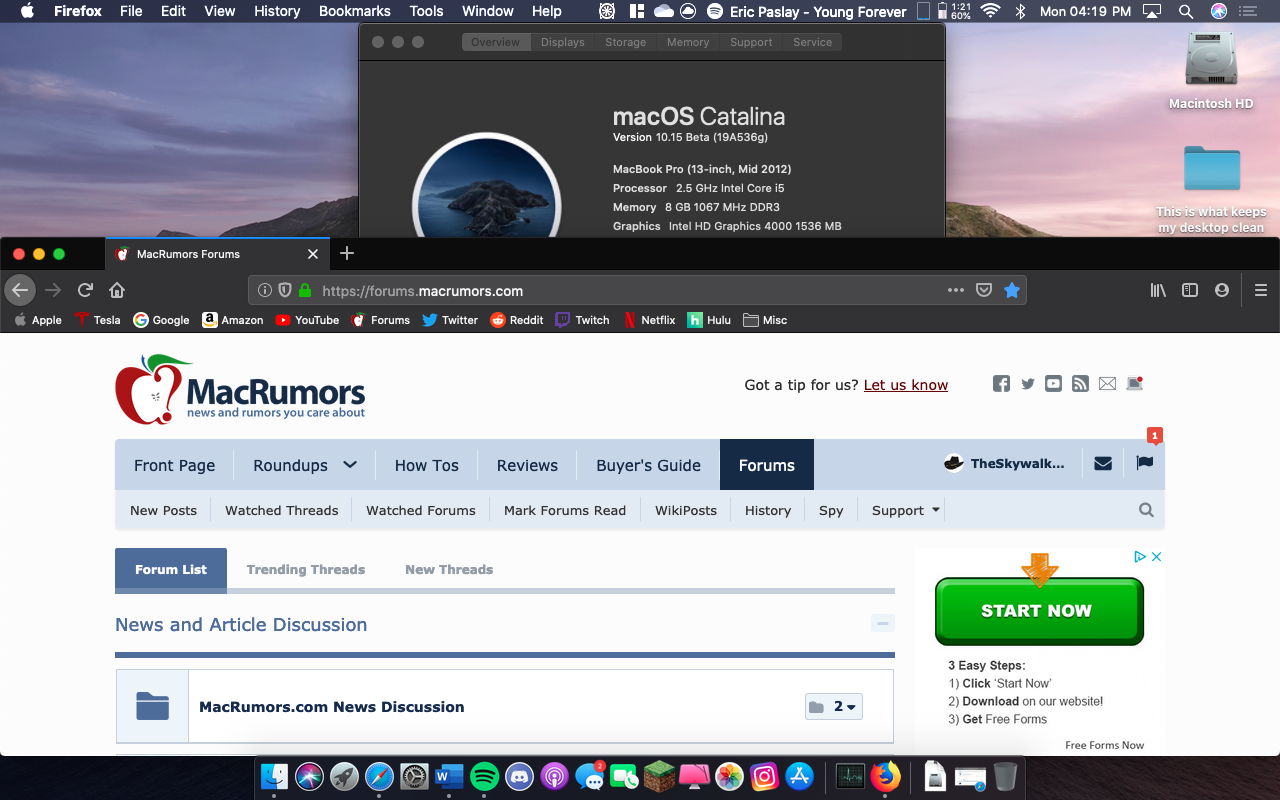Open a new Firefox tab
1280x800 pixels.
coord(347,253)
